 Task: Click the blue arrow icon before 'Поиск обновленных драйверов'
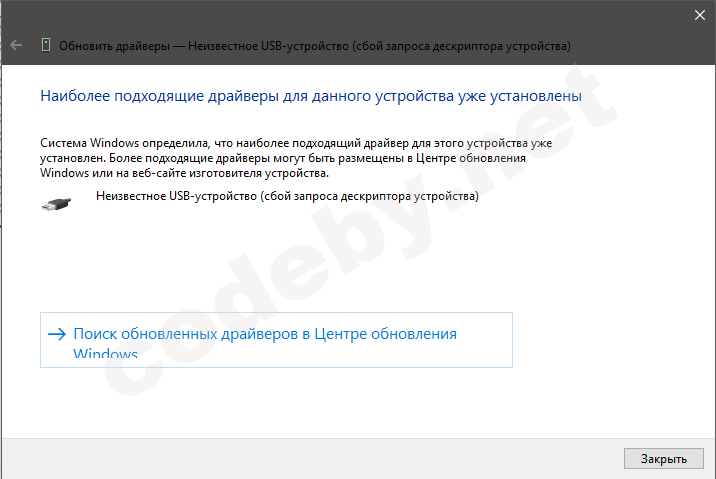[57, 334]
